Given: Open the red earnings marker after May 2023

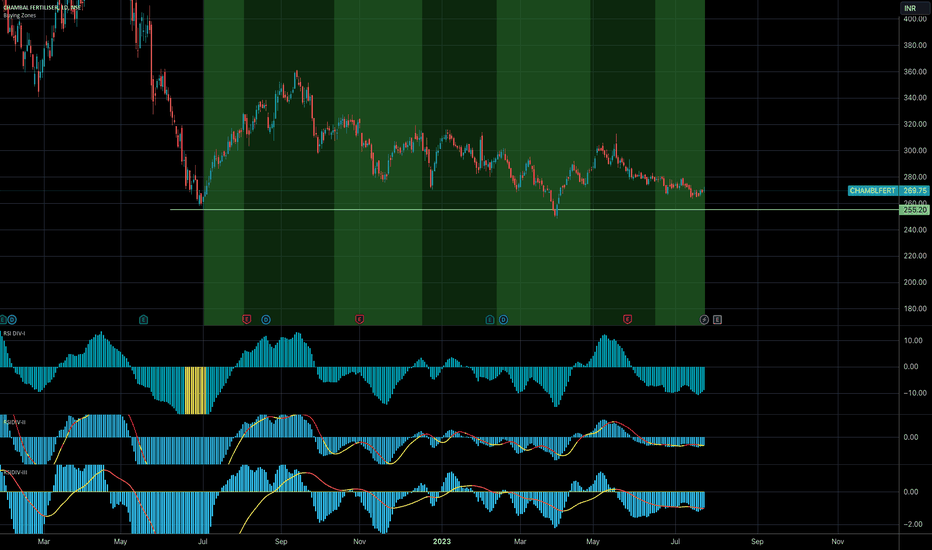Looking at the screenshot, I should tap(627, 320).
